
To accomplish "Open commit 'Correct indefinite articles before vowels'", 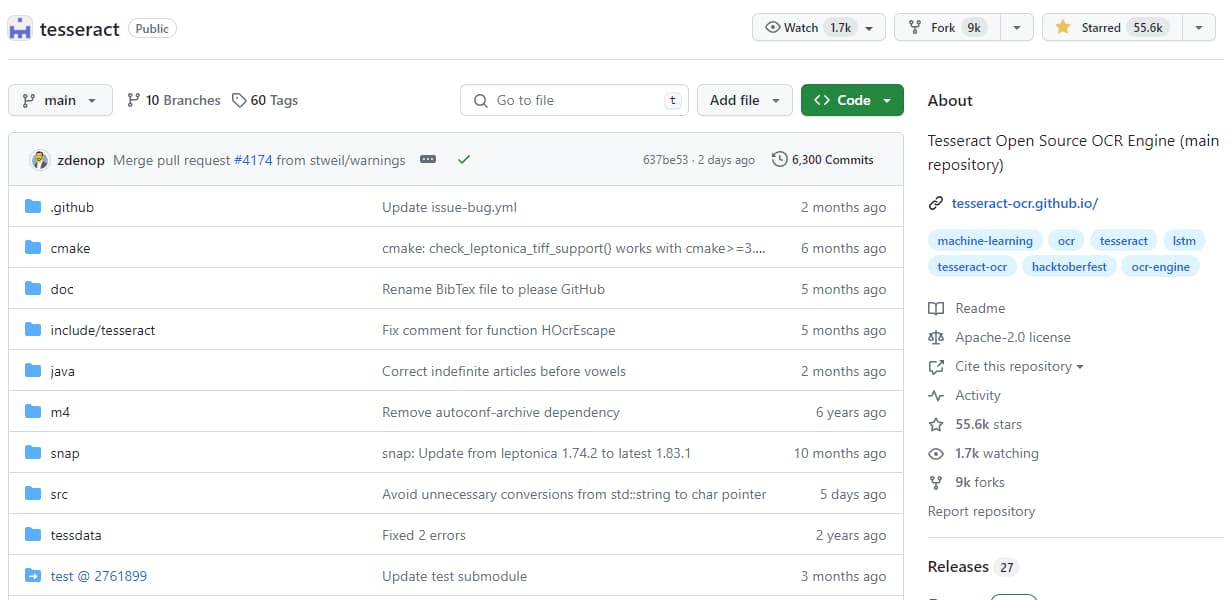I will pyautogui.click(x=504, y=371).
